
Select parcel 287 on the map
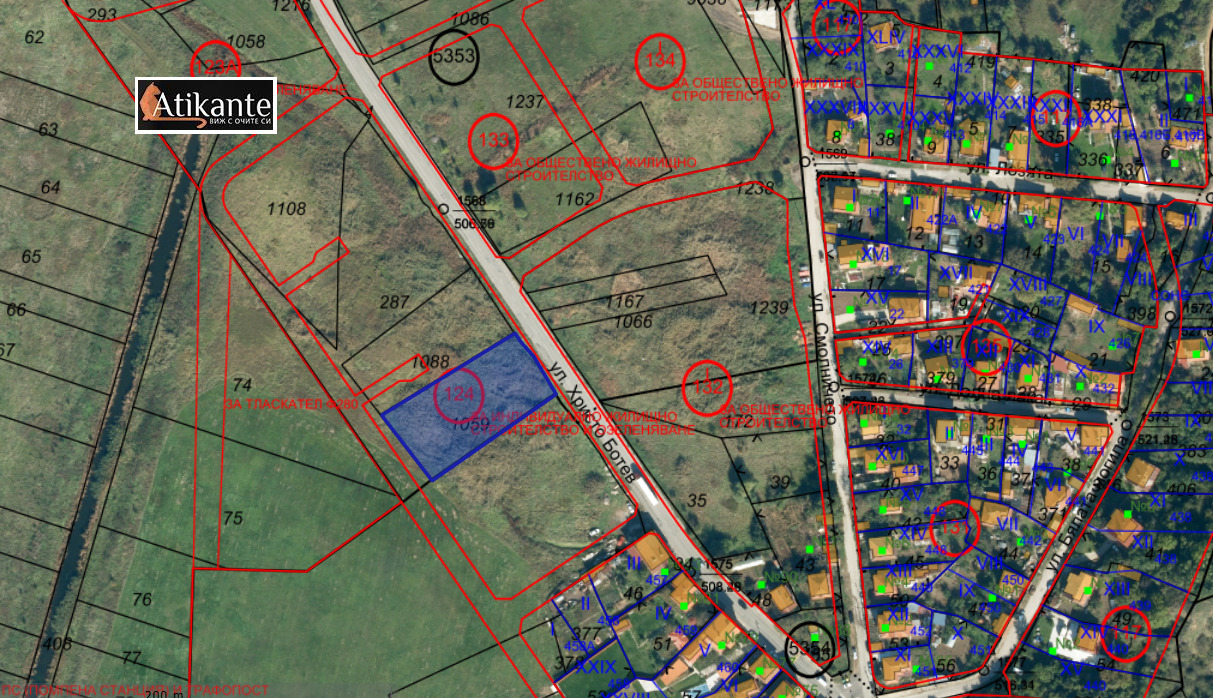pyautogui.click(x=395, y=301)
